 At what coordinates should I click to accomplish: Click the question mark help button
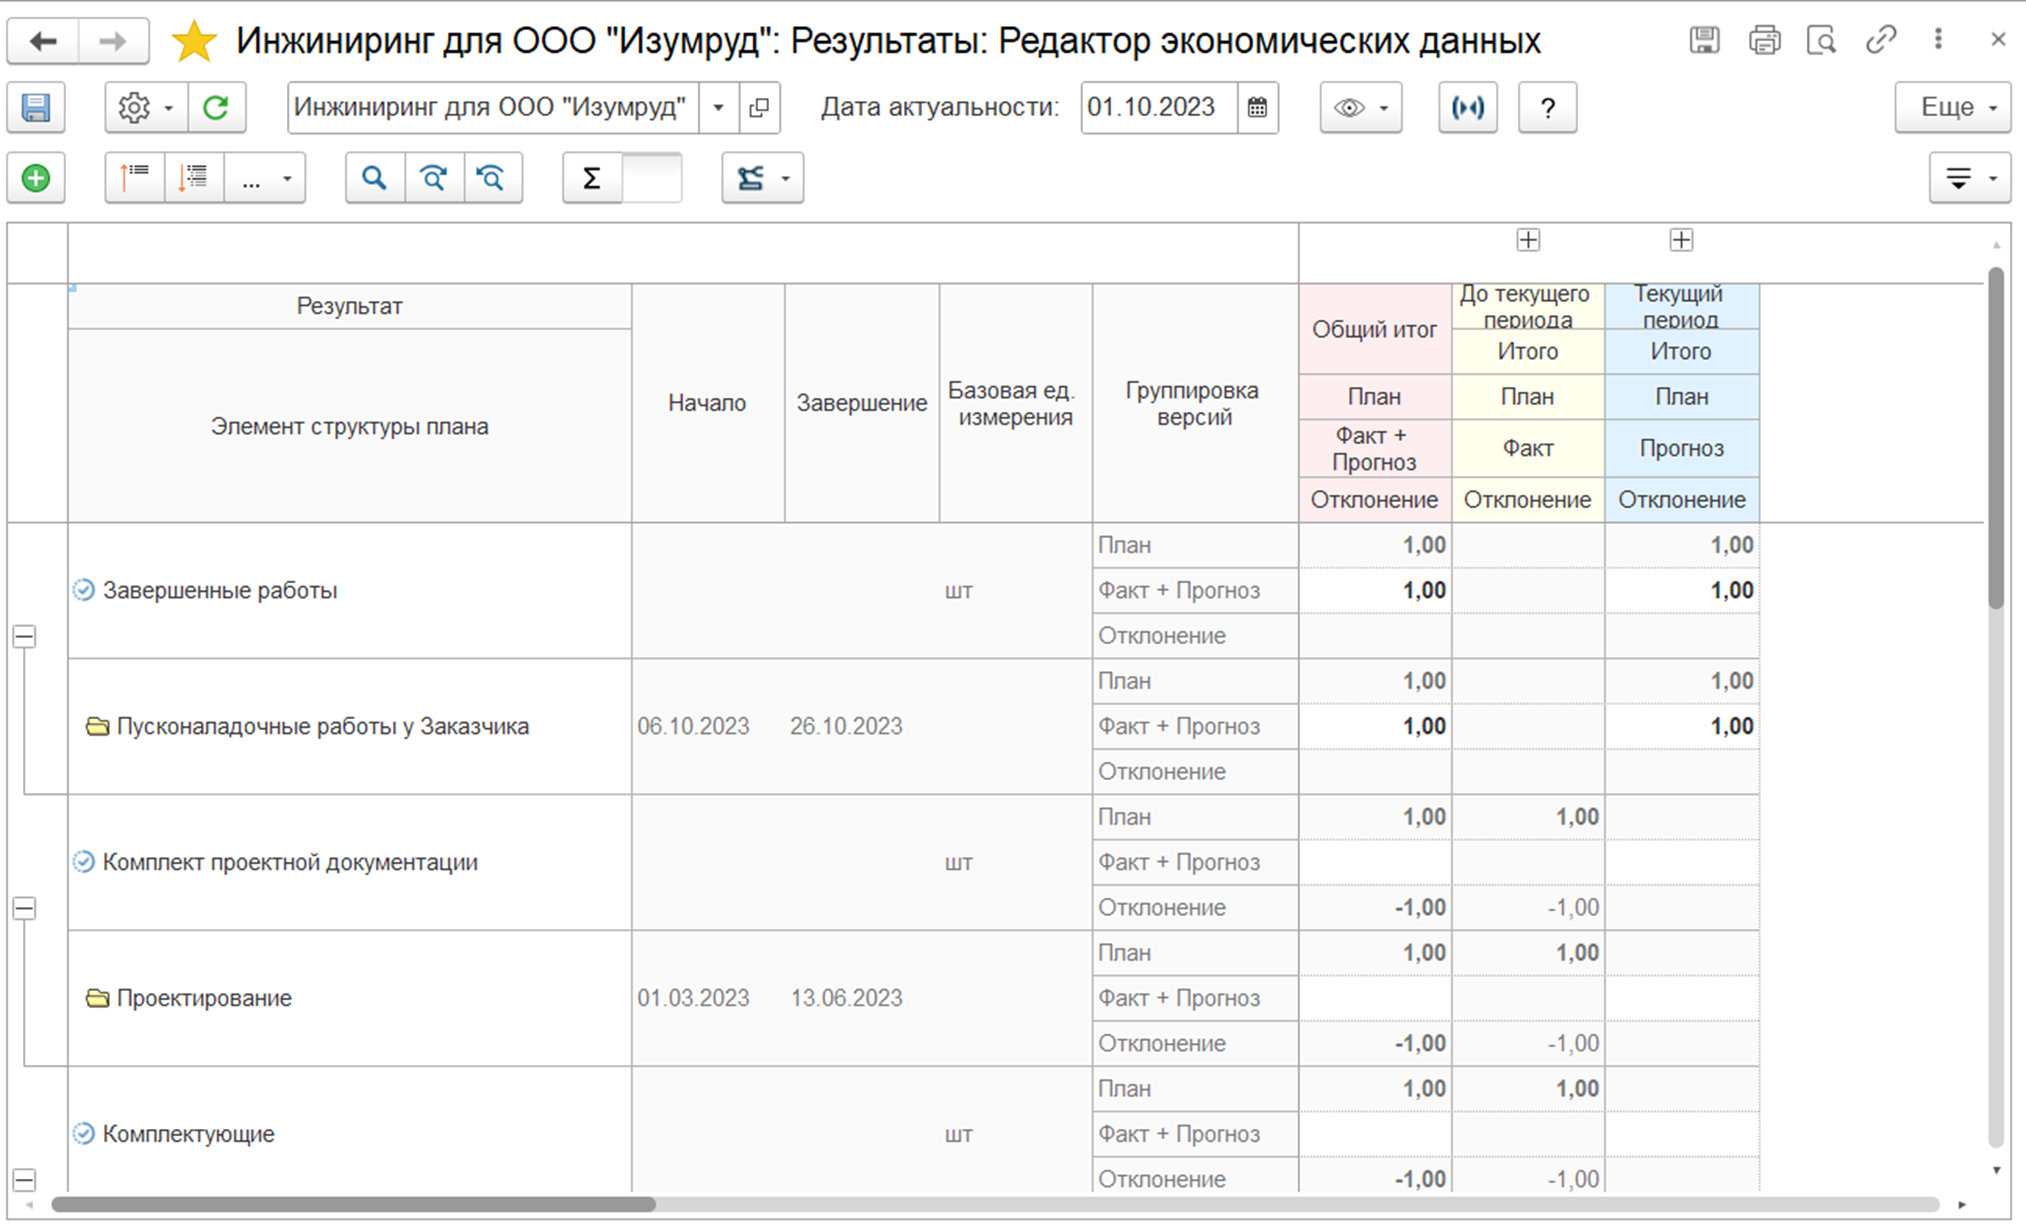point(1547,108)
